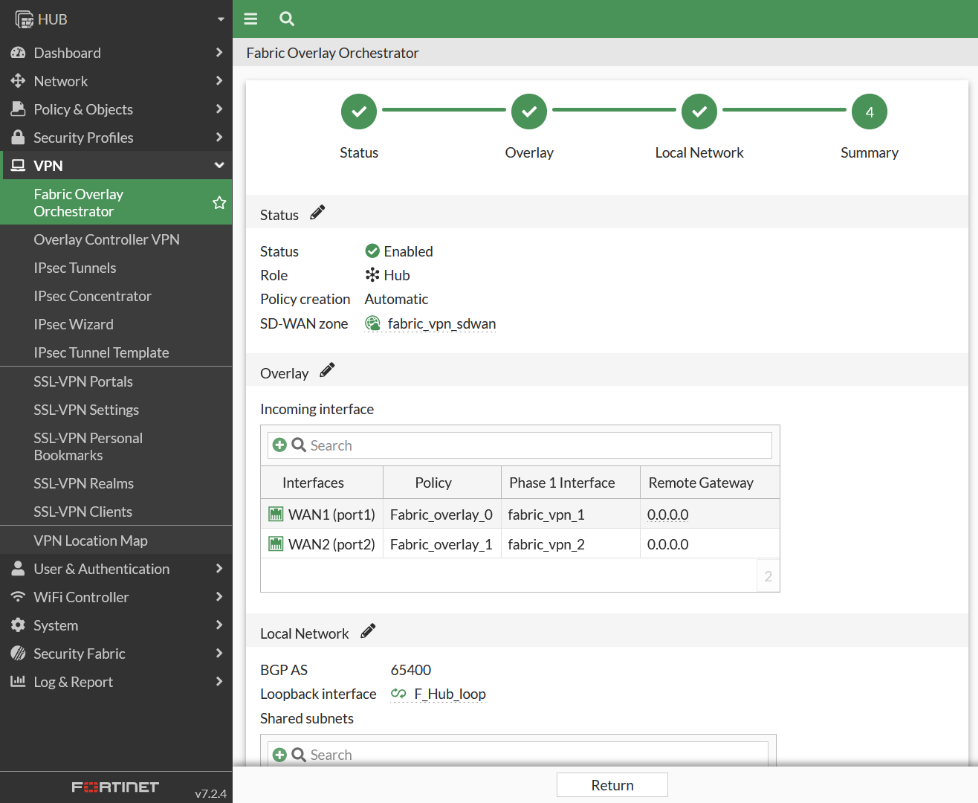
Task: Edit the Status section using the pencil icon
Action: [x=318, y=213]
